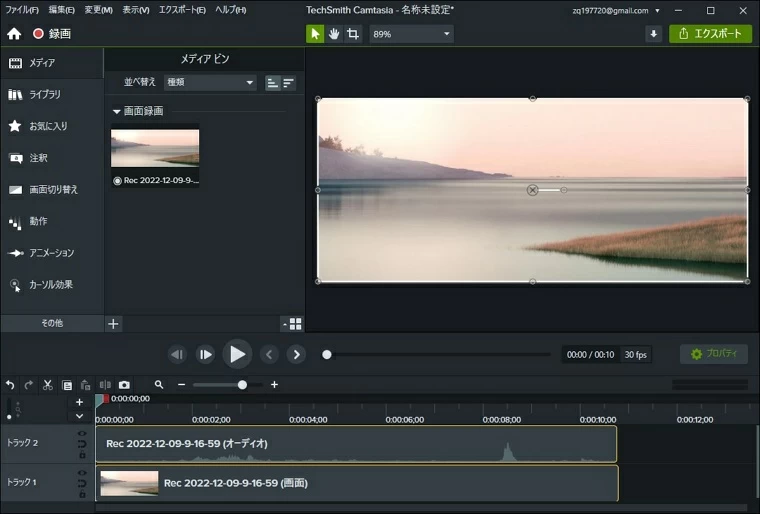This screenshot has width=760, height=514.
Task: Open the プロパティ properties panel
Action: point(713,354)
